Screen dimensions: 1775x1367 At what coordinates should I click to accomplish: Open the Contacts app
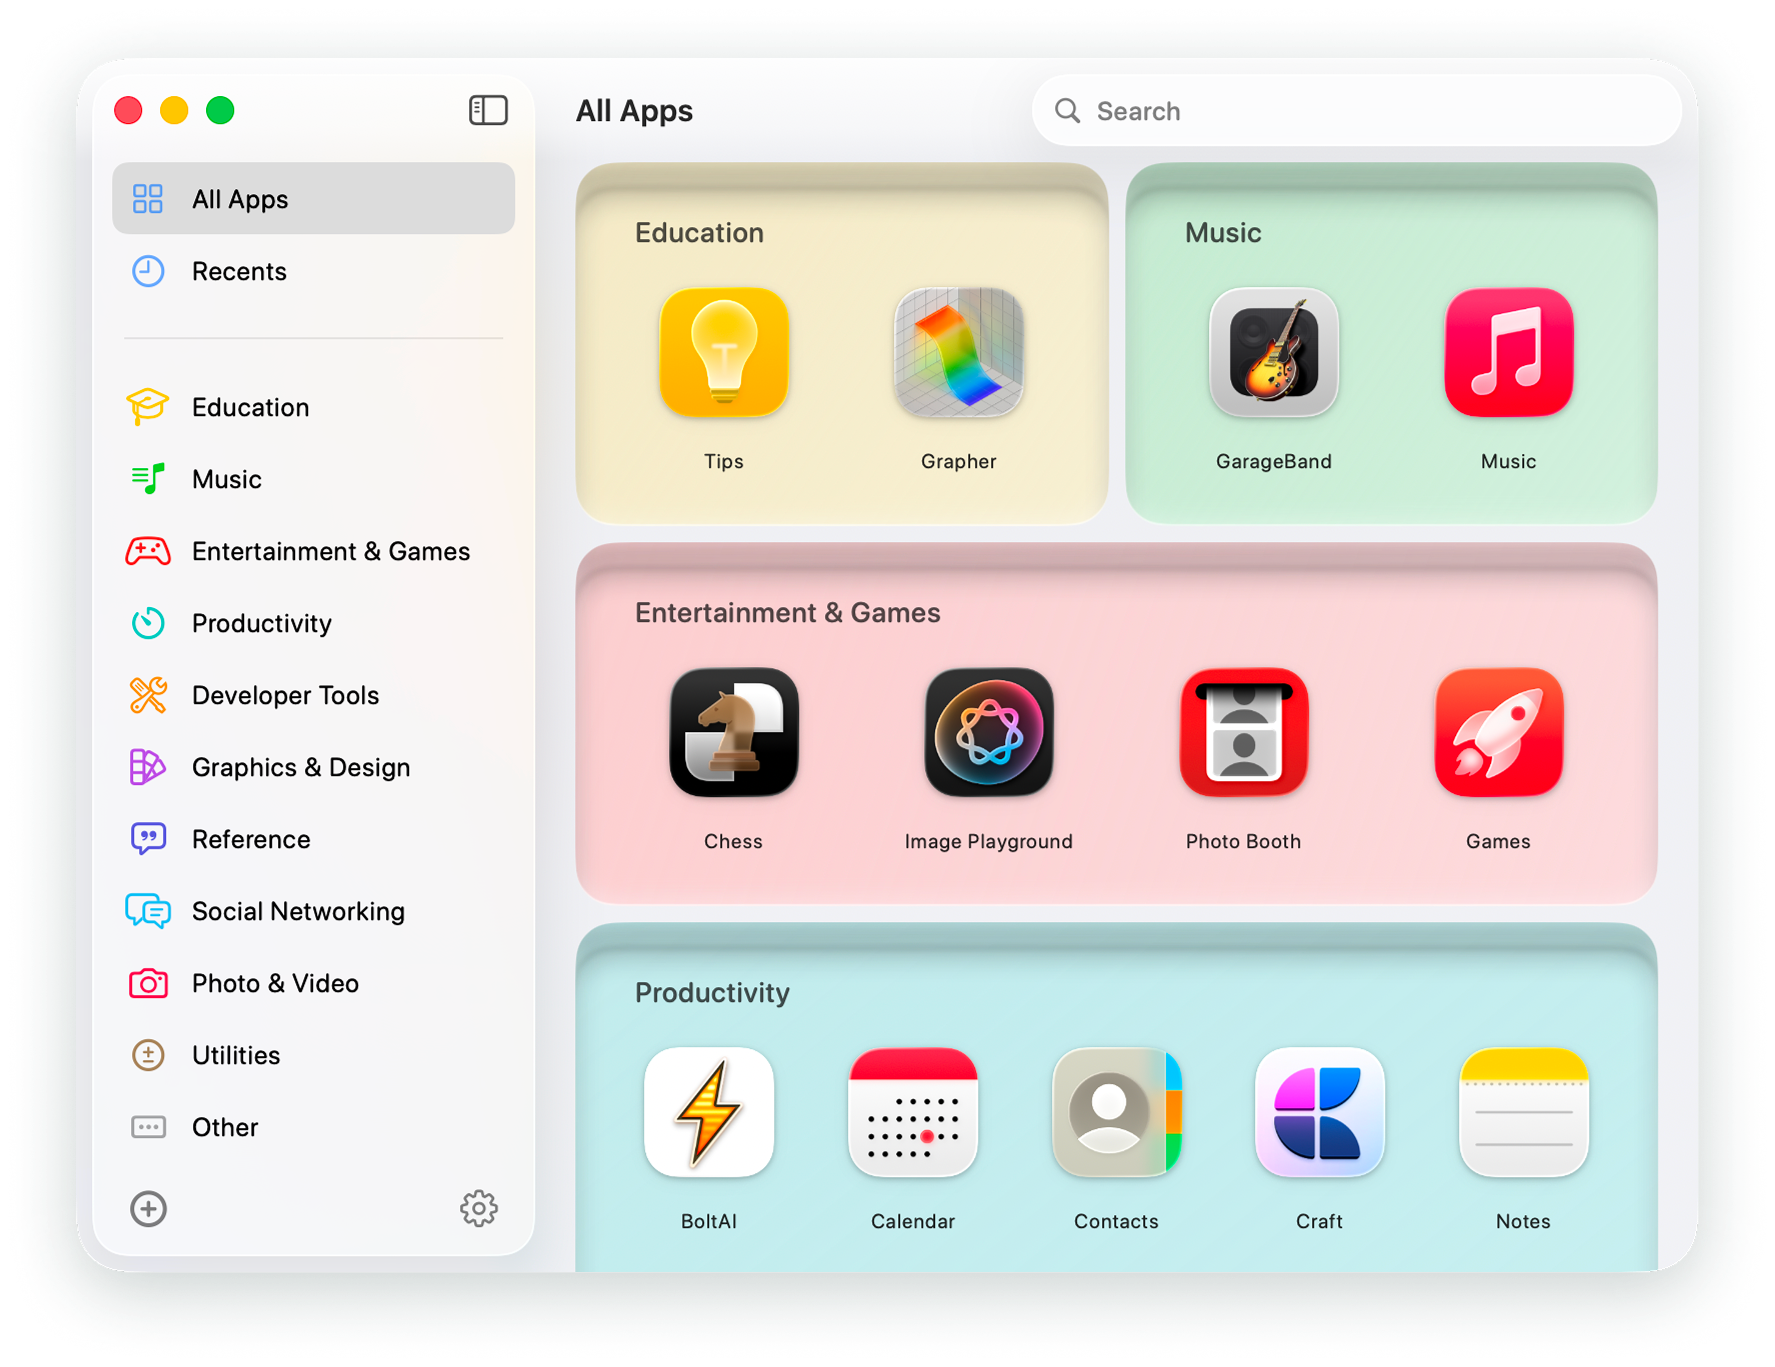(1116, 1113)
